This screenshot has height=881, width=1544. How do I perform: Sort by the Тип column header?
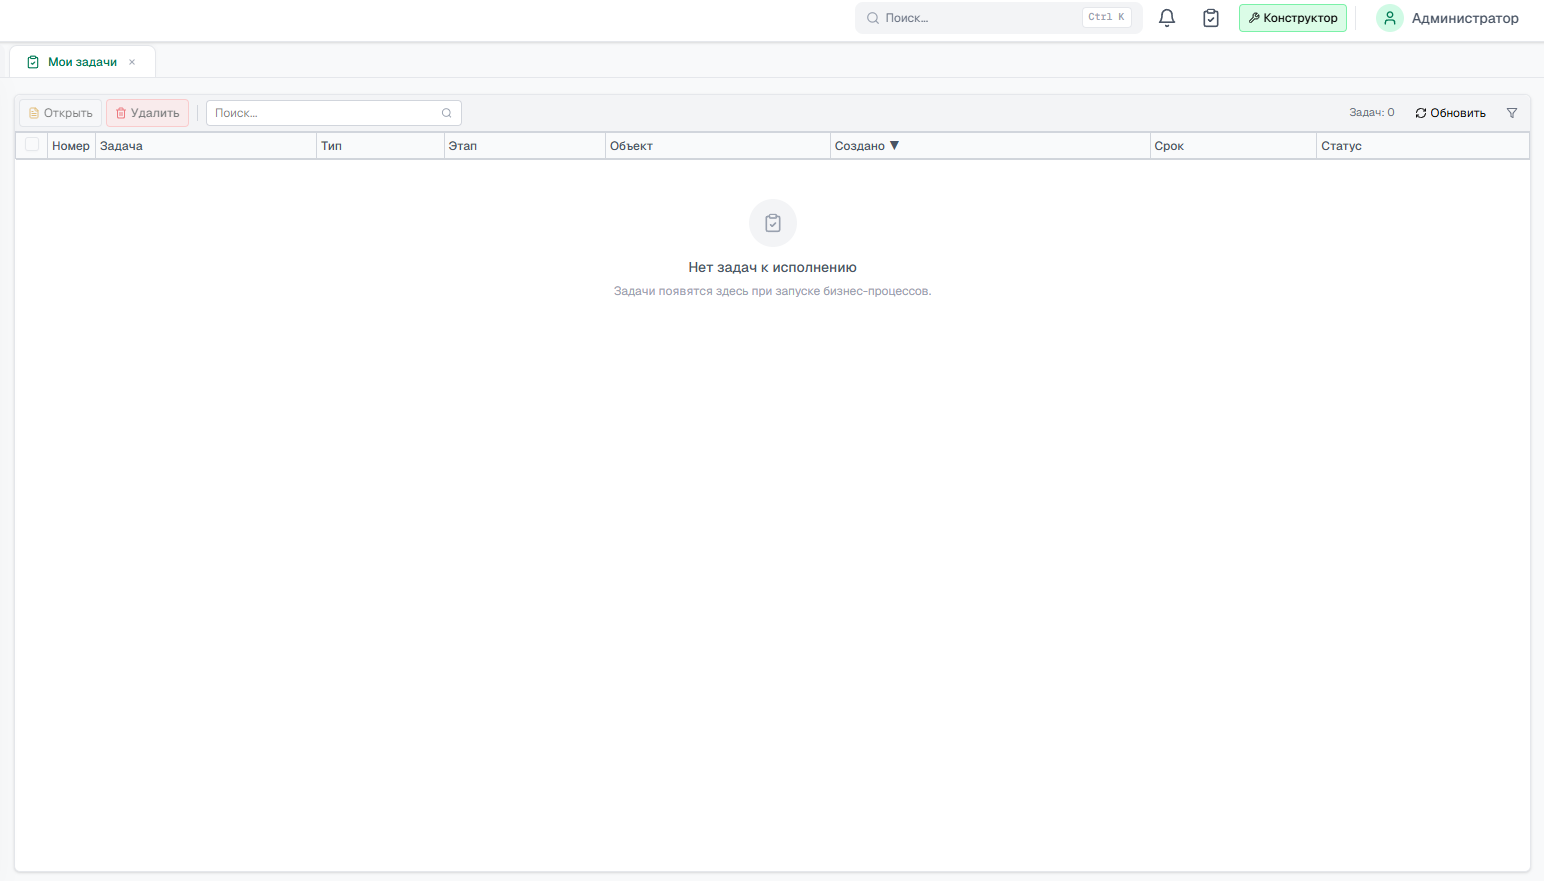380,146
